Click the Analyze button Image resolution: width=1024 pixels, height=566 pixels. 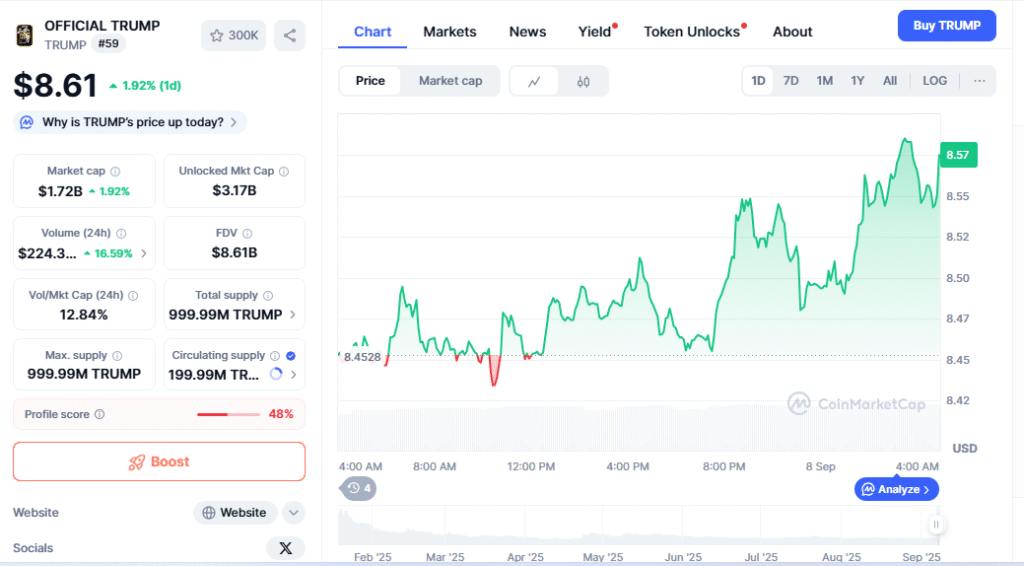pos(896,489)
